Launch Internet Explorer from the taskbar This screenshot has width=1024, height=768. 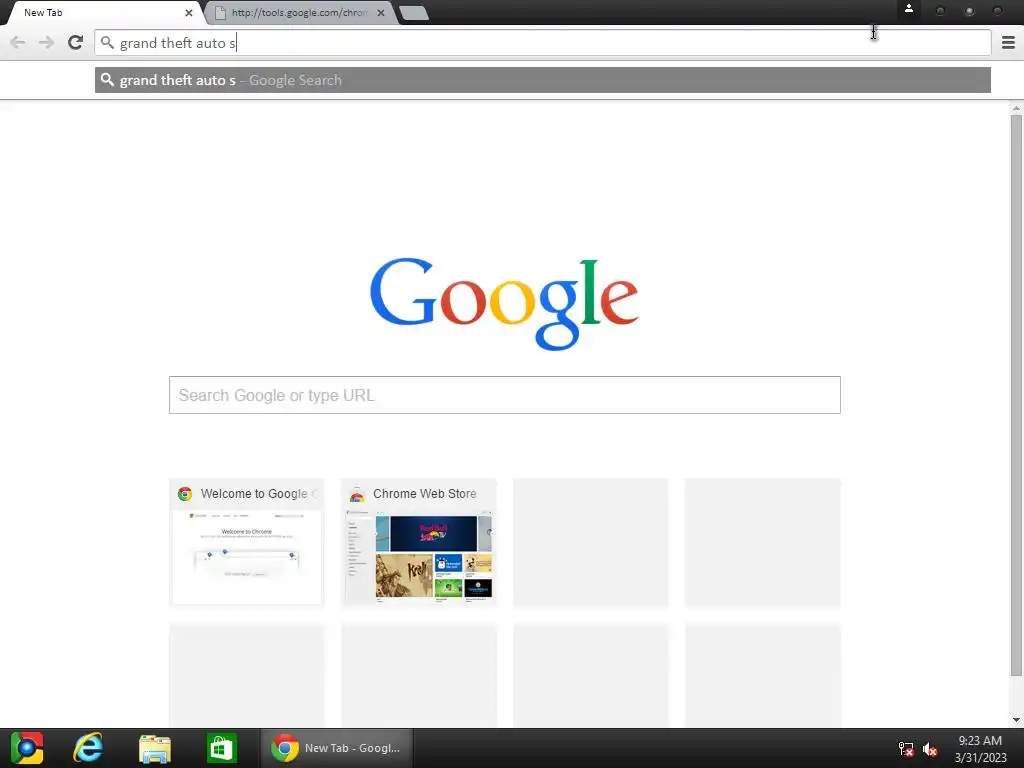point(88,748)
